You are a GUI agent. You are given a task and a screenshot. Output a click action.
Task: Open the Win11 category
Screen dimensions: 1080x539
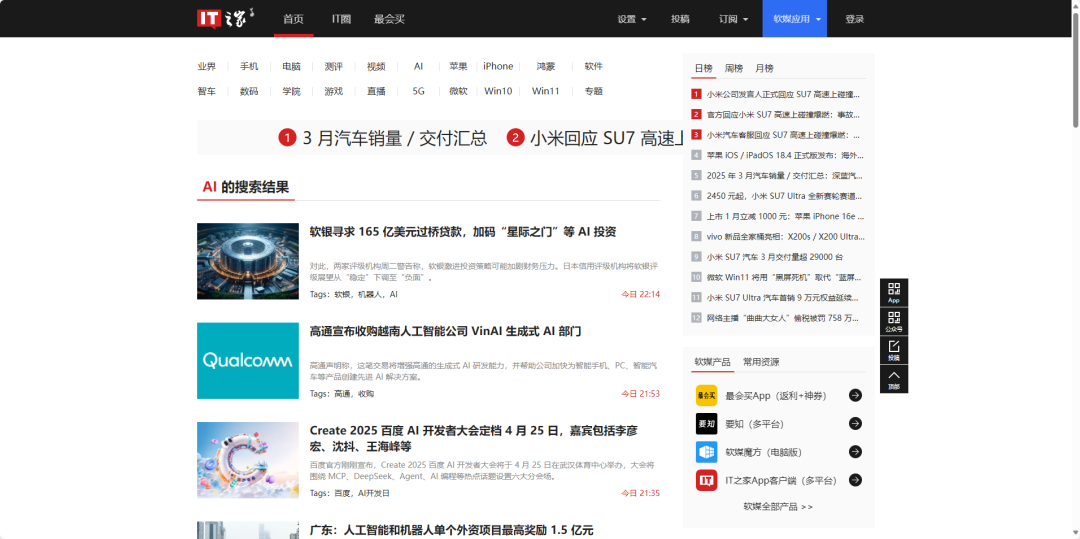(546, 91)
